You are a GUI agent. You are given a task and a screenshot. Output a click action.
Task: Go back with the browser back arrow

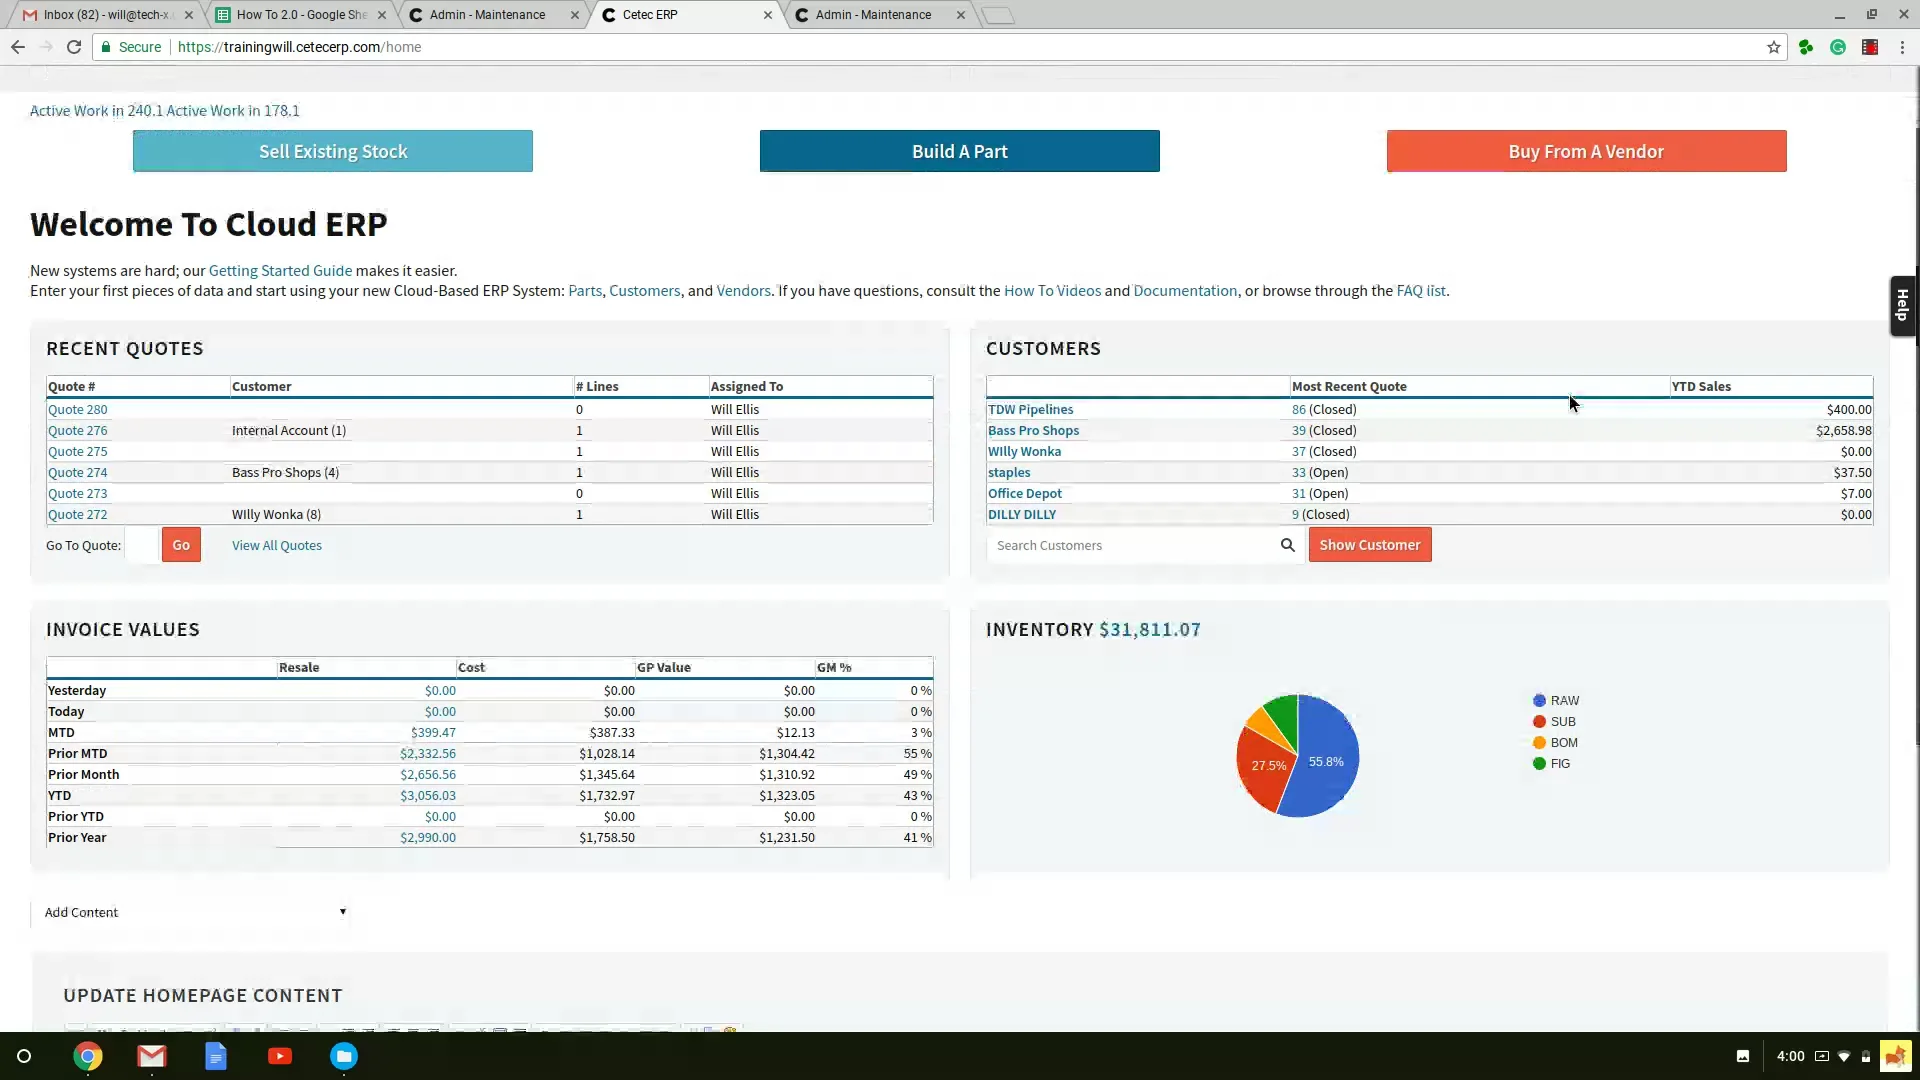click(x=18, y=47)
